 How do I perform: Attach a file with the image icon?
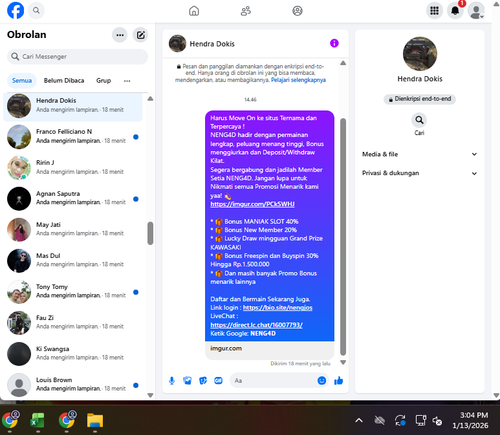187,381
